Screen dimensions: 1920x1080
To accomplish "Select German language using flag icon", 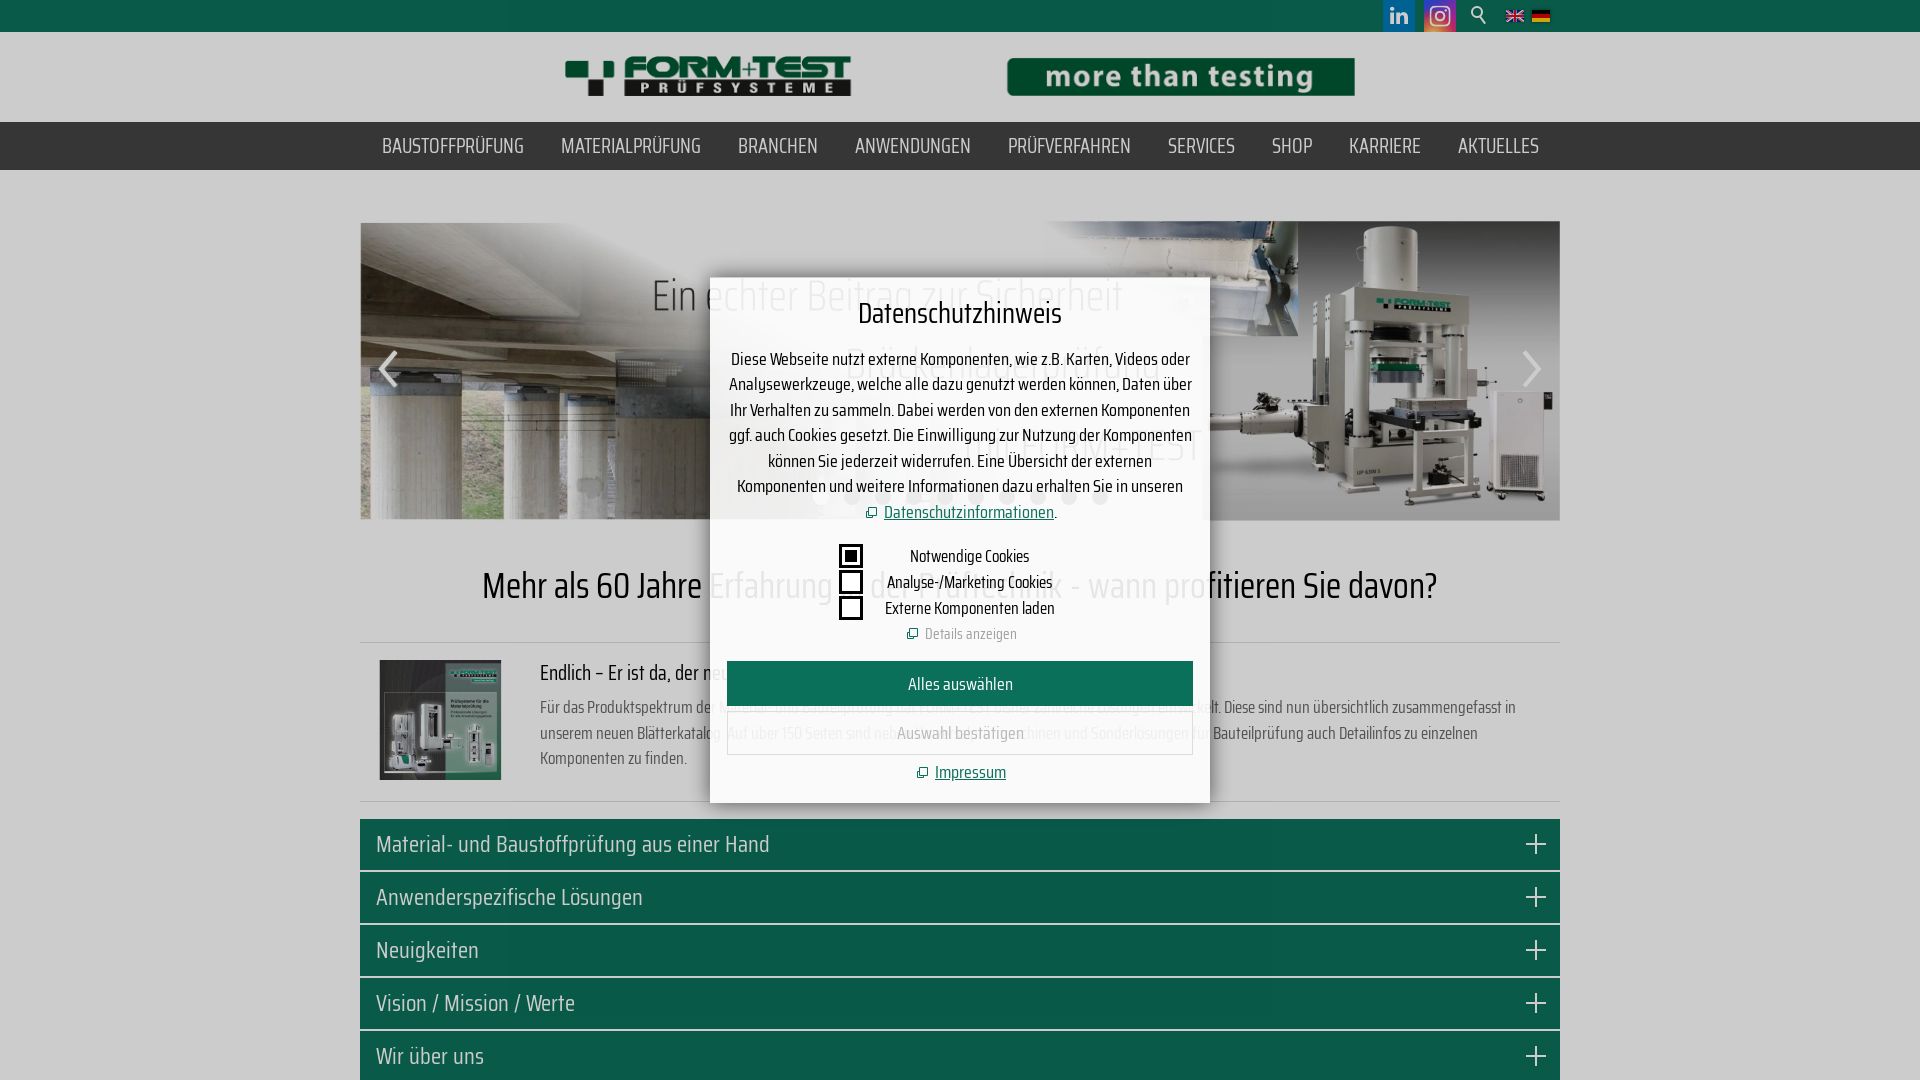I will click(1540, 15).
